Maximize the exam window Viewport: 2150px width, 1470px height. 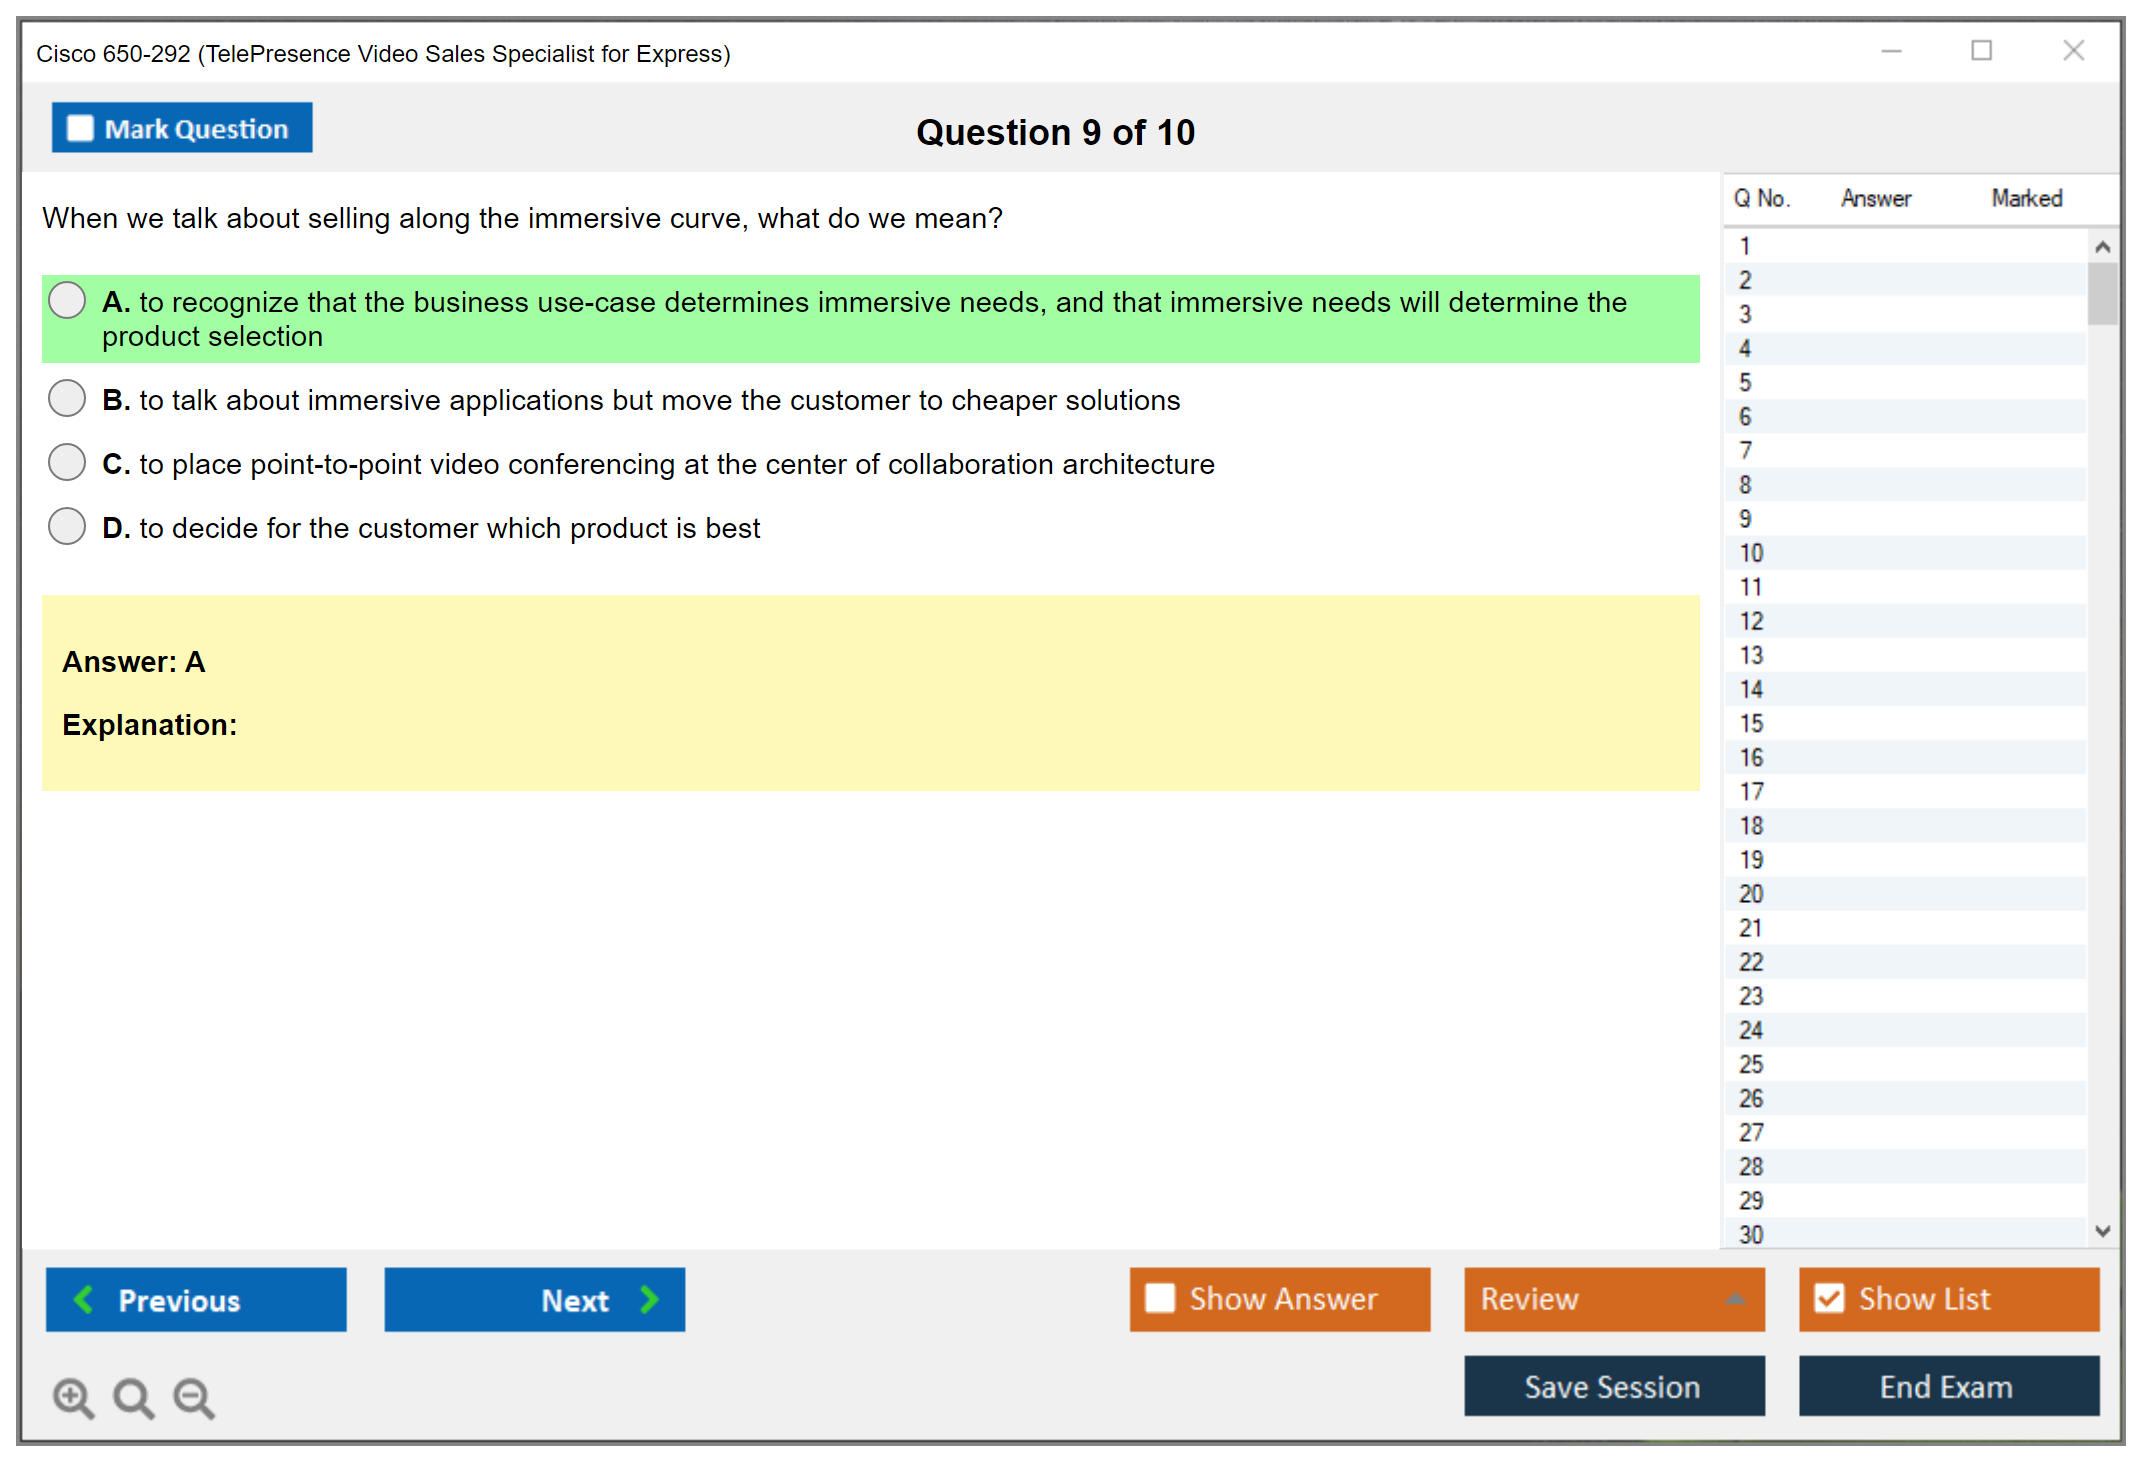coord(1981,51)
